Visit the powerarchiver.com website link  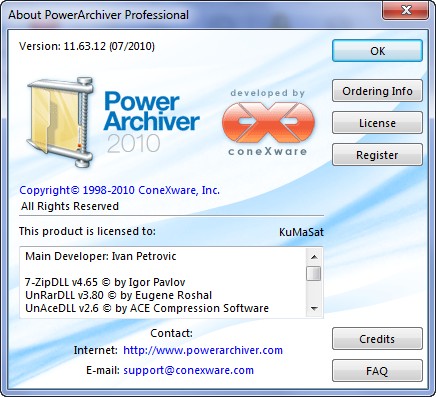pos(203,350)
